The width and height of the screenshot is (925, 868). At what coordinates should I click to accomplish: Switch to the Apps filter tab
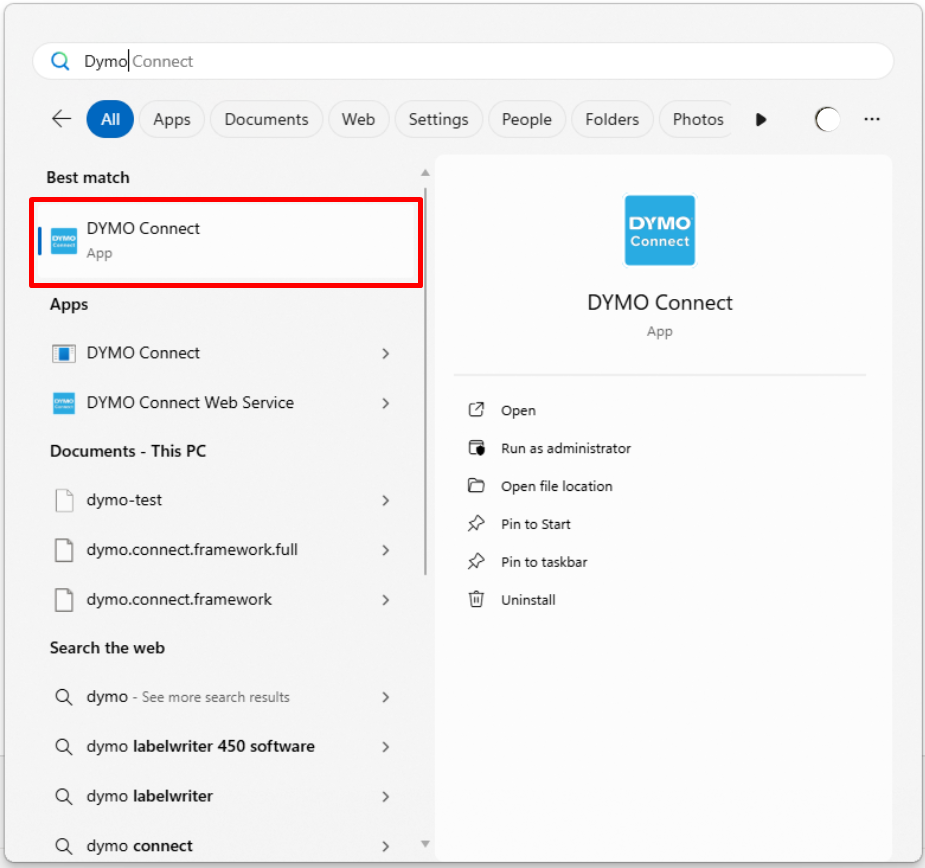(172, 119)
